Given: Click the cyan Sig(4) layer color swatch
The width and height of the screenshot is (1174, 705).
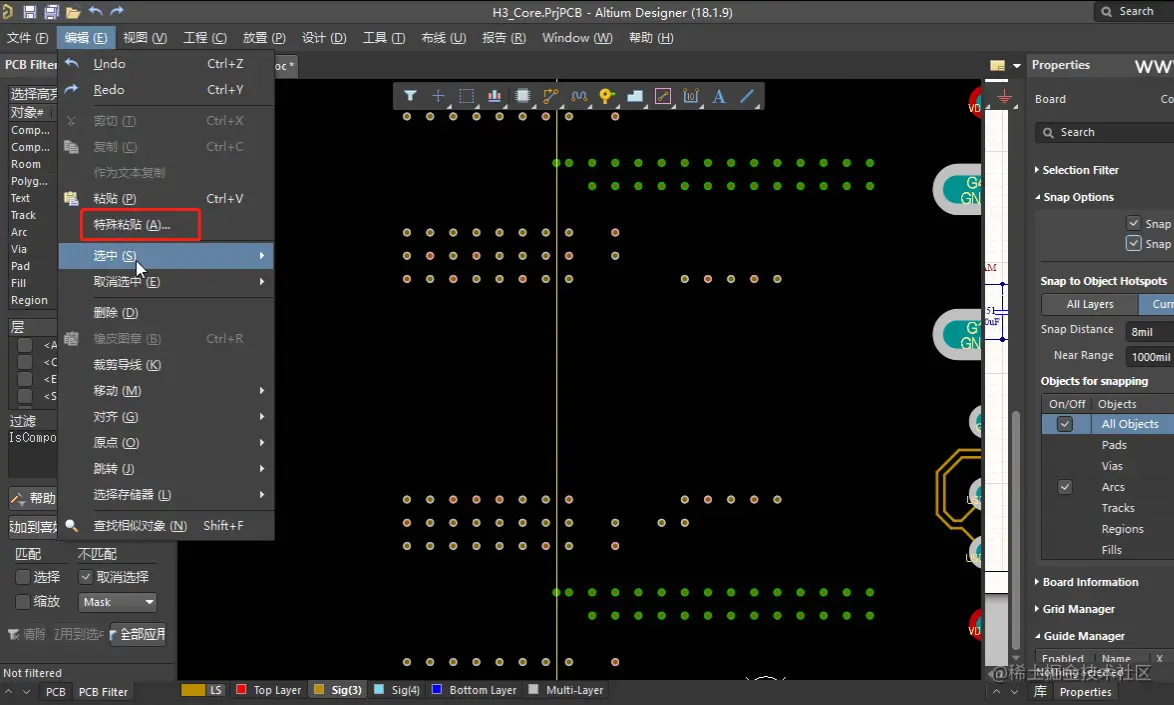Looking at the screenshot, I should pyautogui.click(x=379, y=689).
